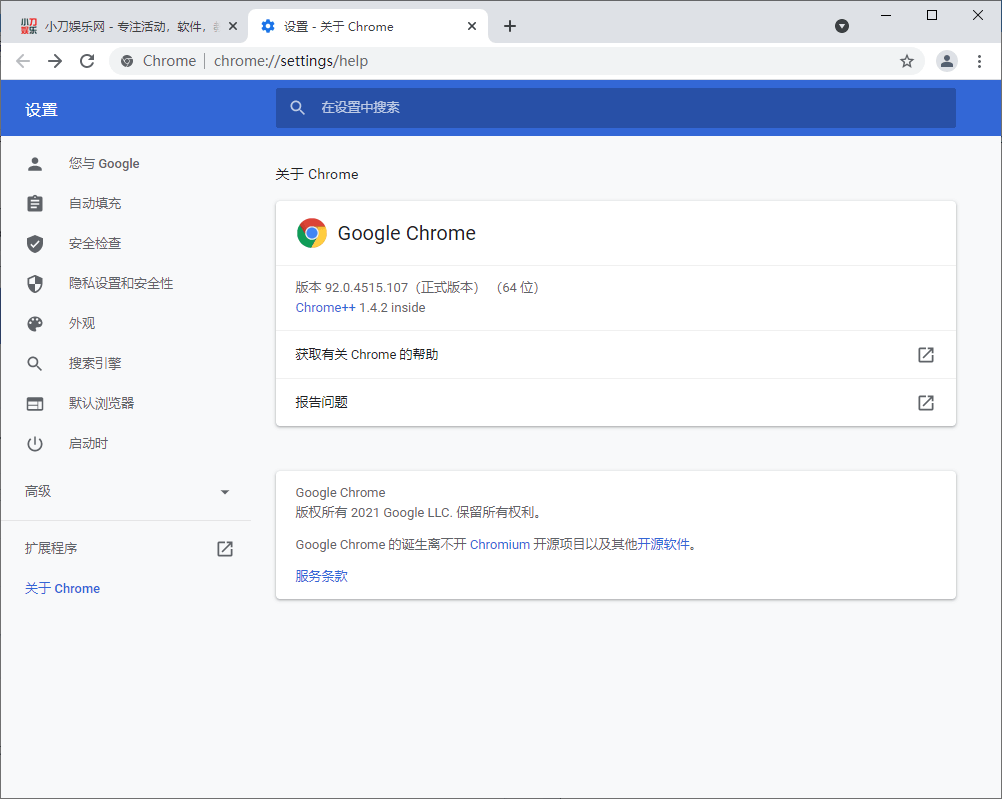The height and width of the screenshot is (799, 1002).
Task: Expand the 高级 advanced settings section
Action: point(127,492)
